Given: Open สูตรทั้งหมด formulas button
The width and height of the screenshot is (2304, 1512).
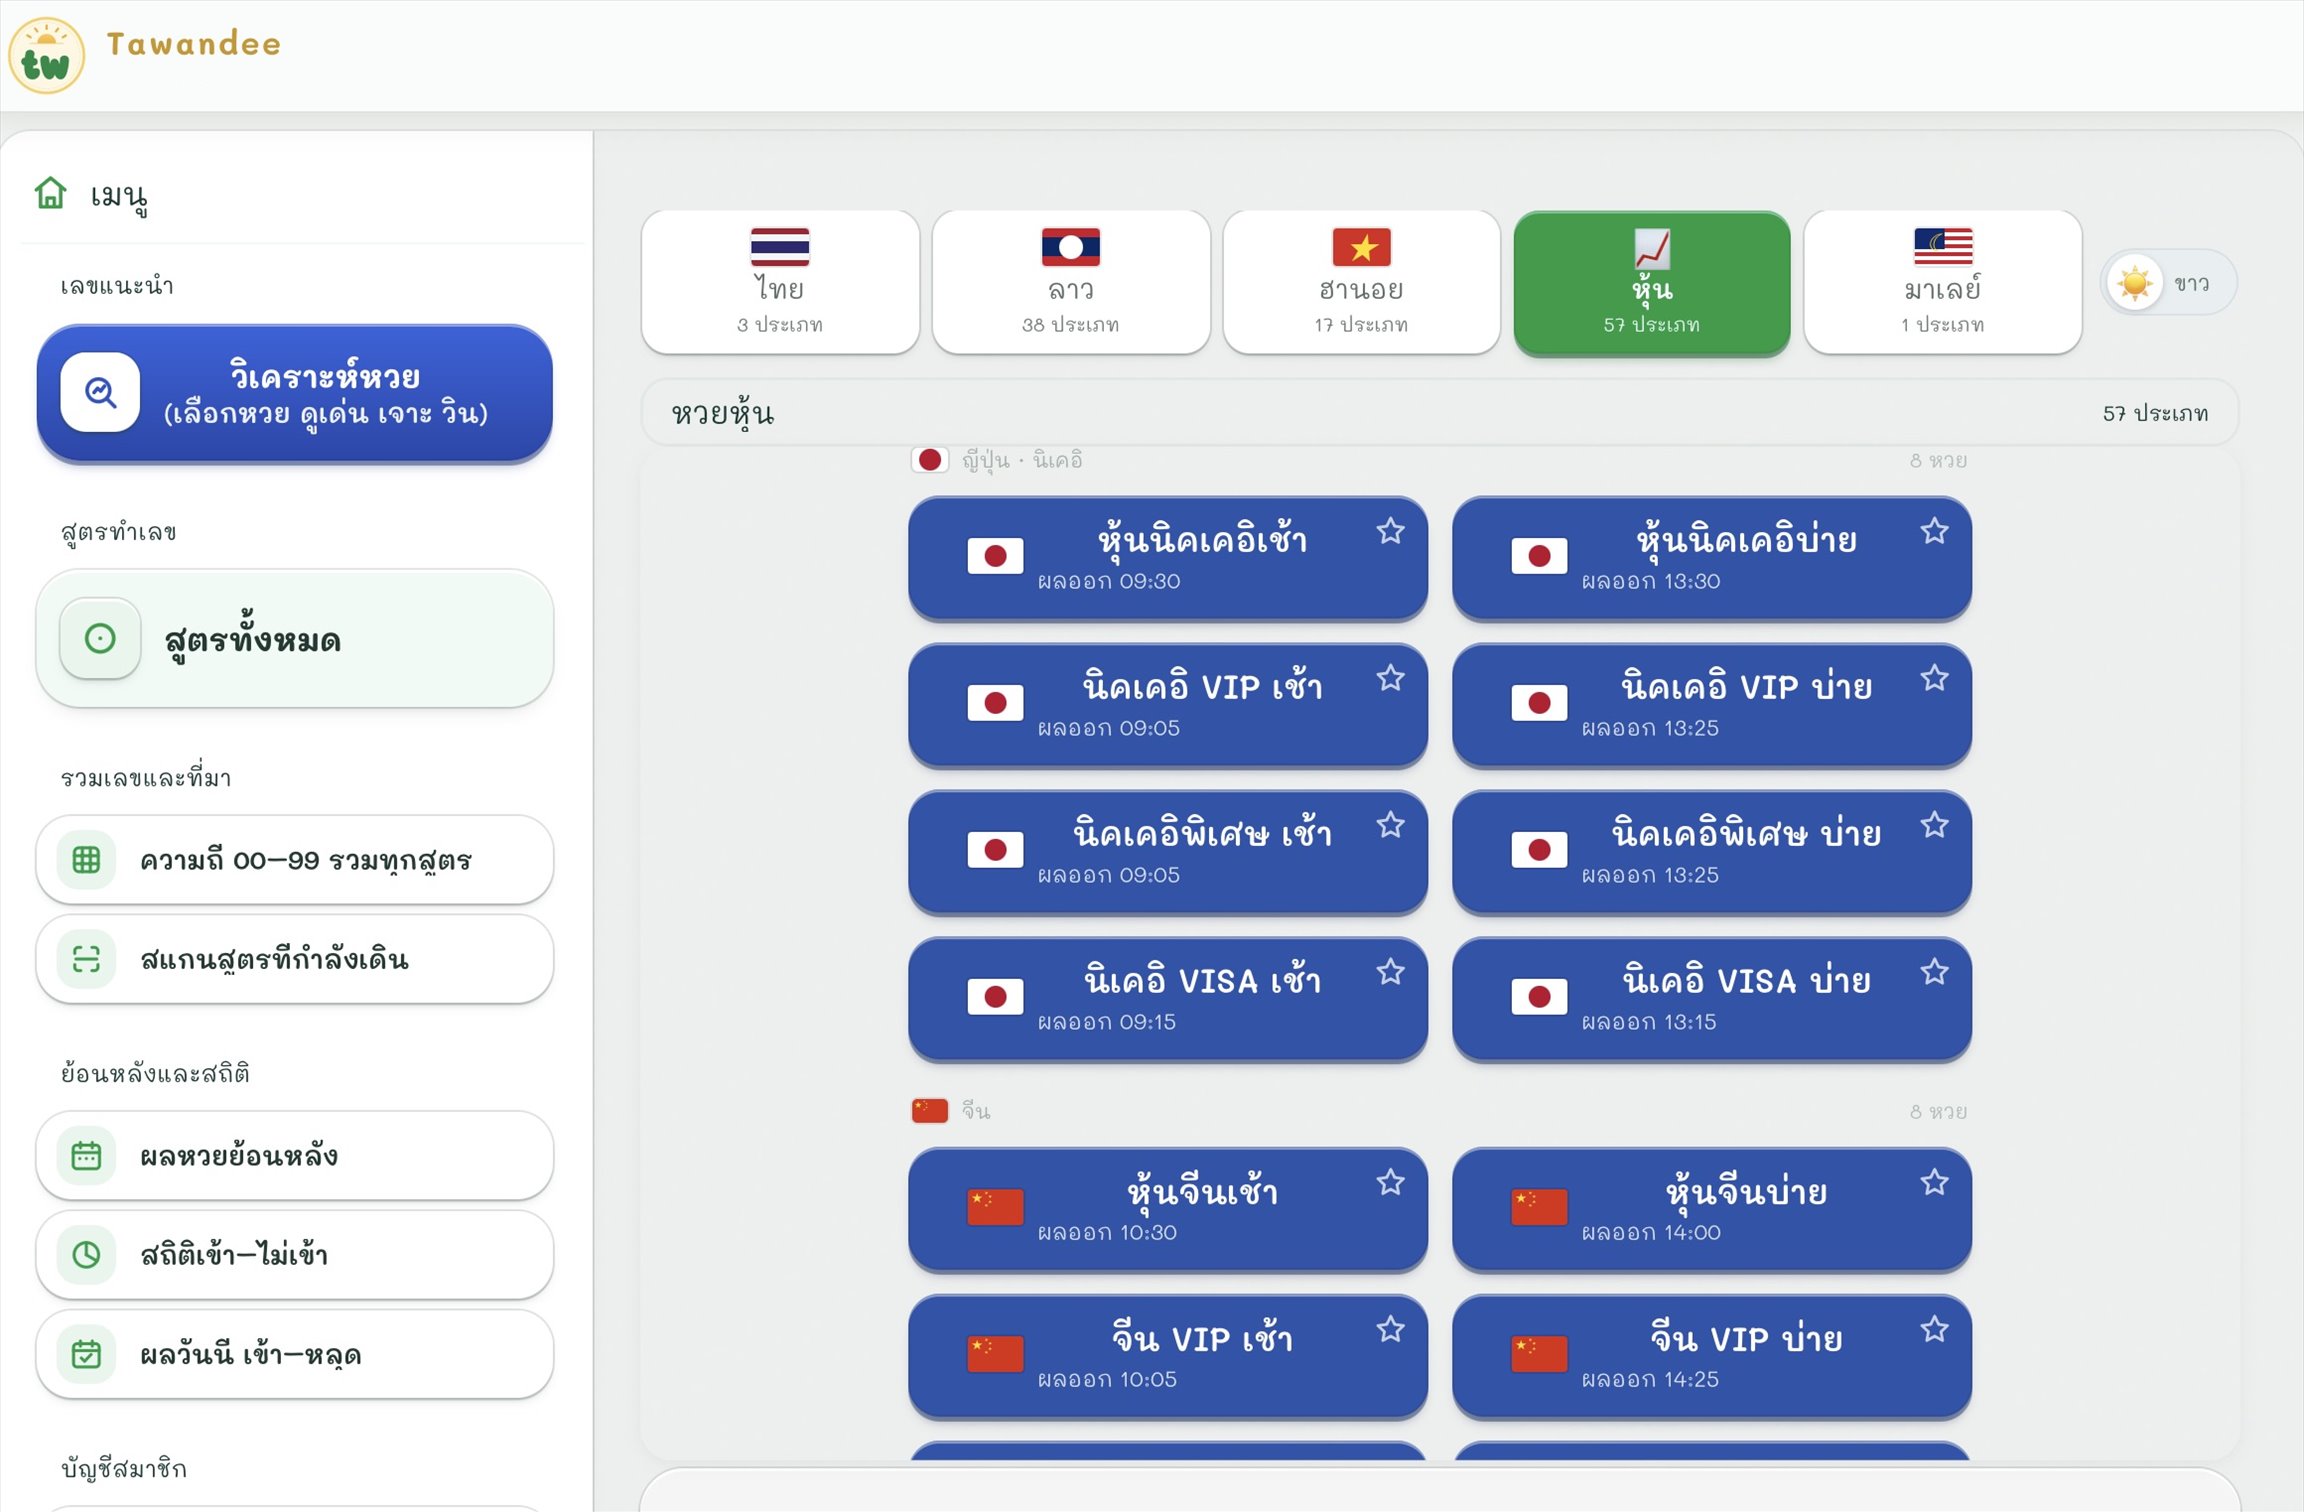Looking at the screenshot, I should pyautogui.click(x=295, y=638).
